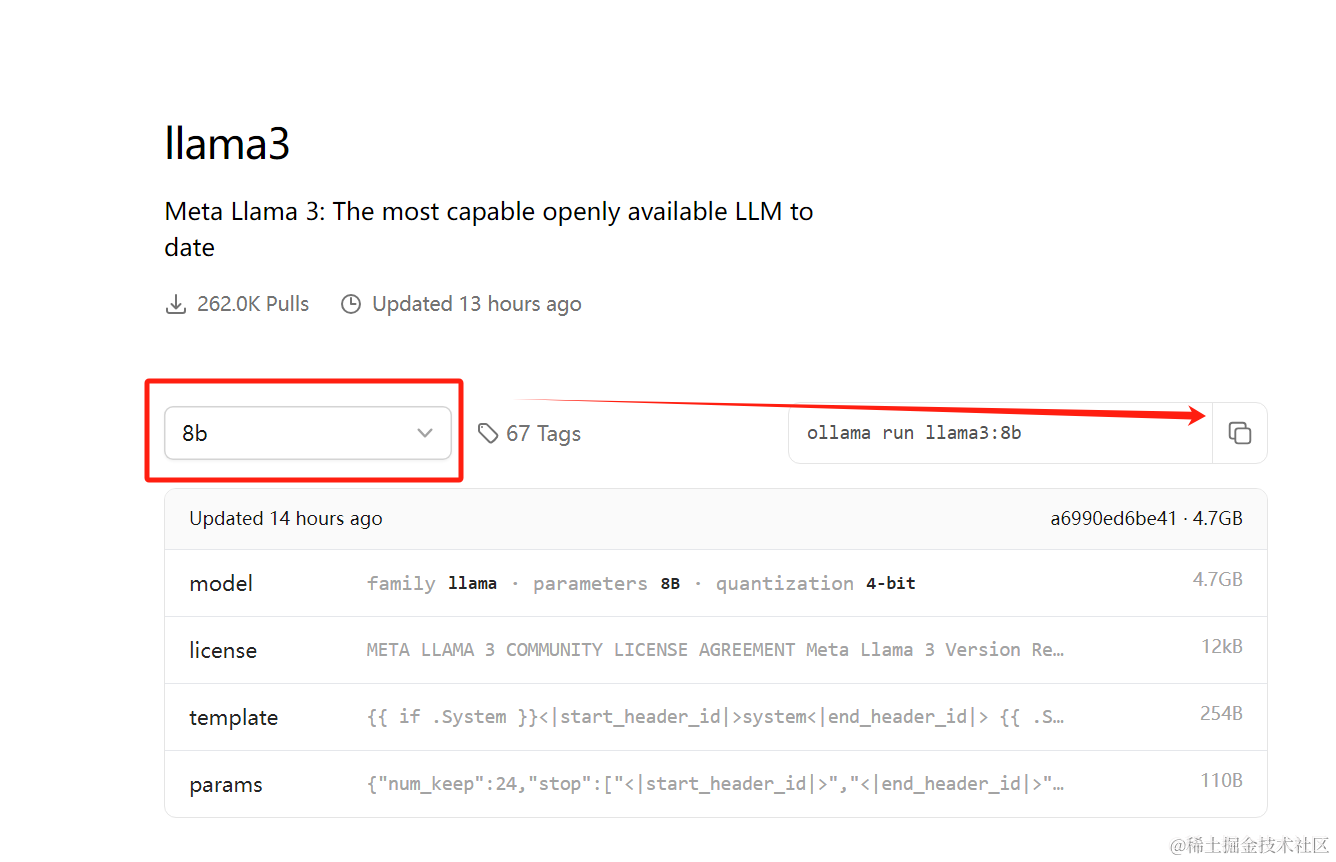
Task: Click the 12kB size on license row
Action: point(1221,647)
